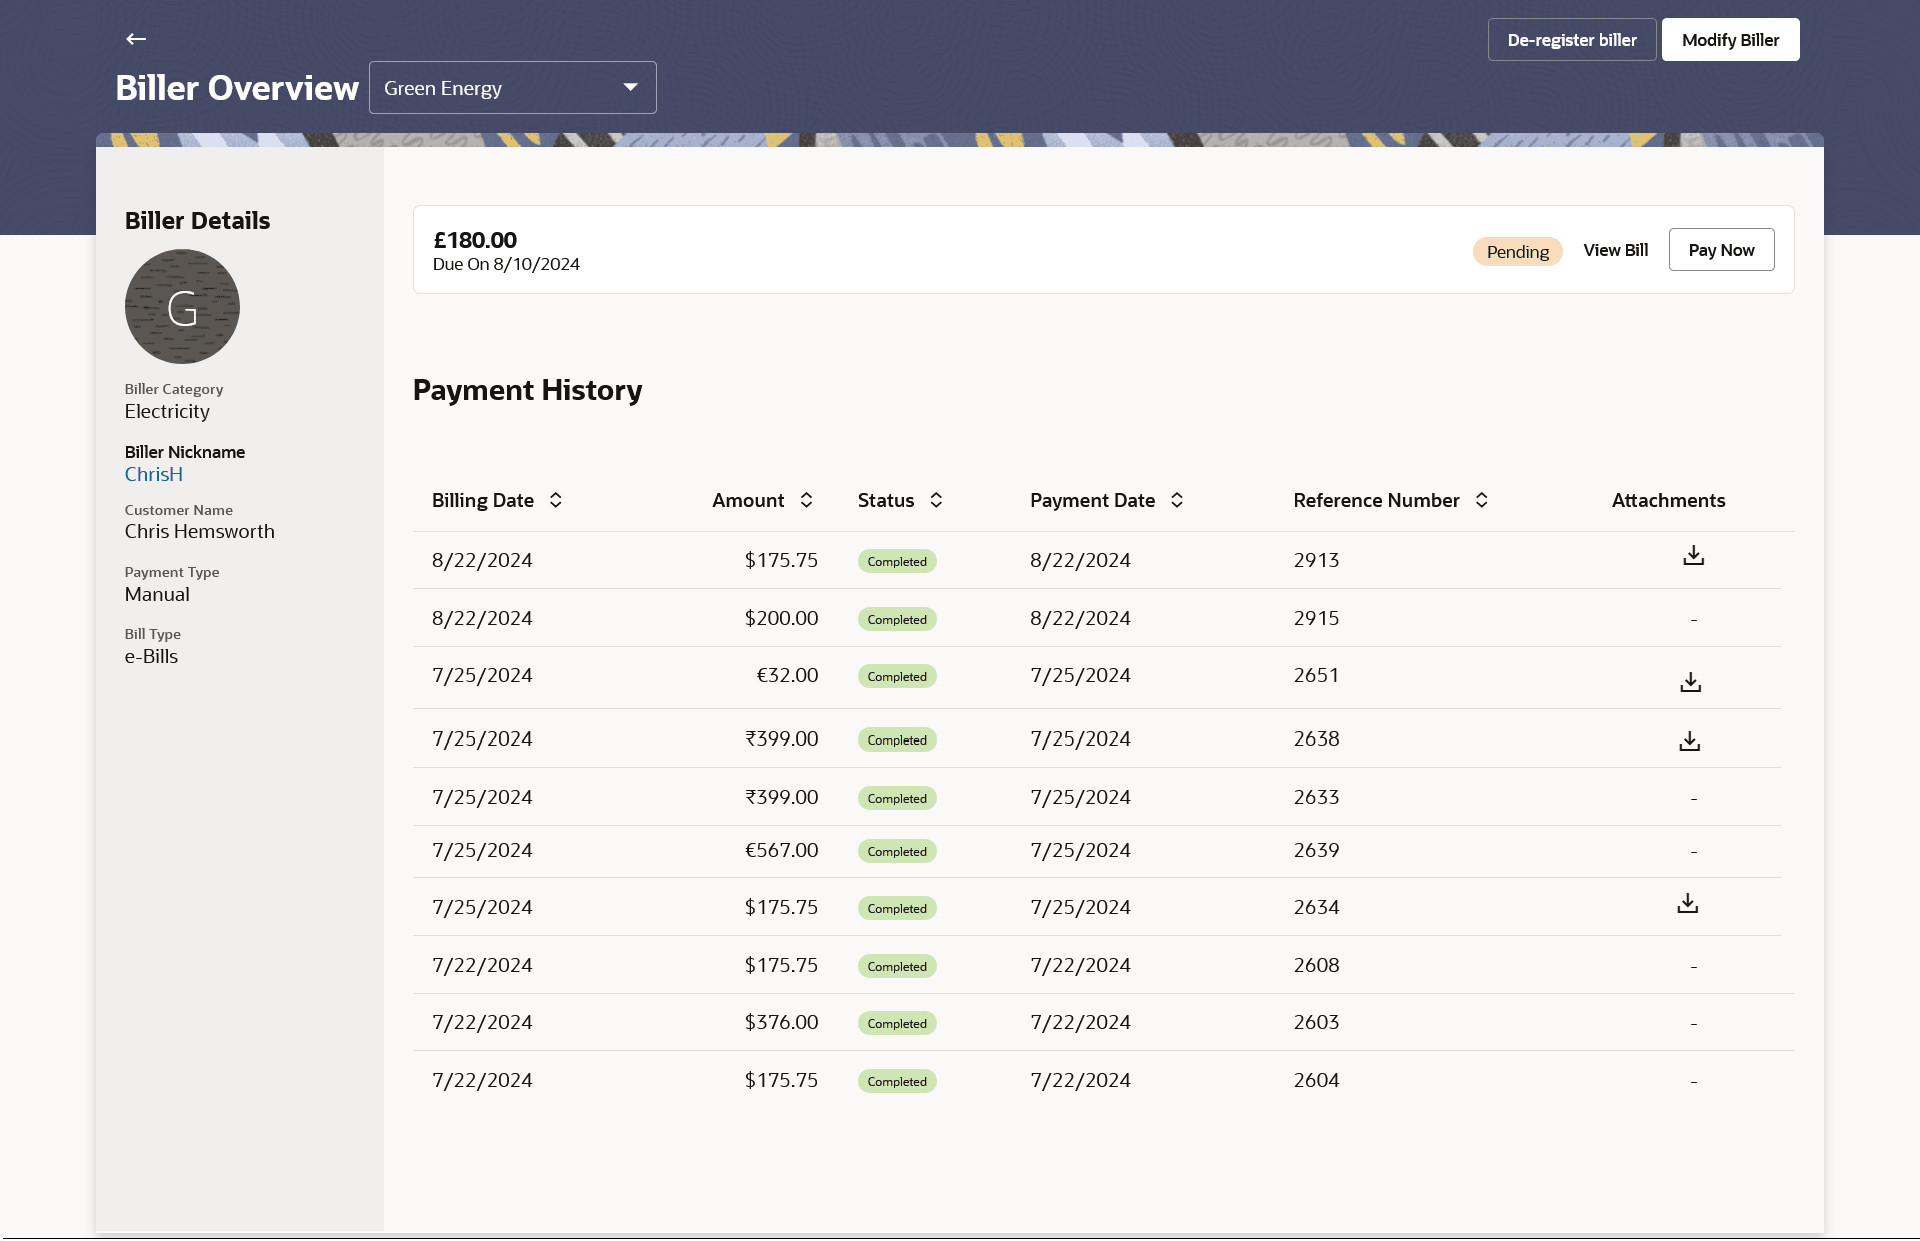The height and width of the screenshot is (1241, 1920).
Task: Click the ChrisH biller nickname
Action: (x=154, y=475)
